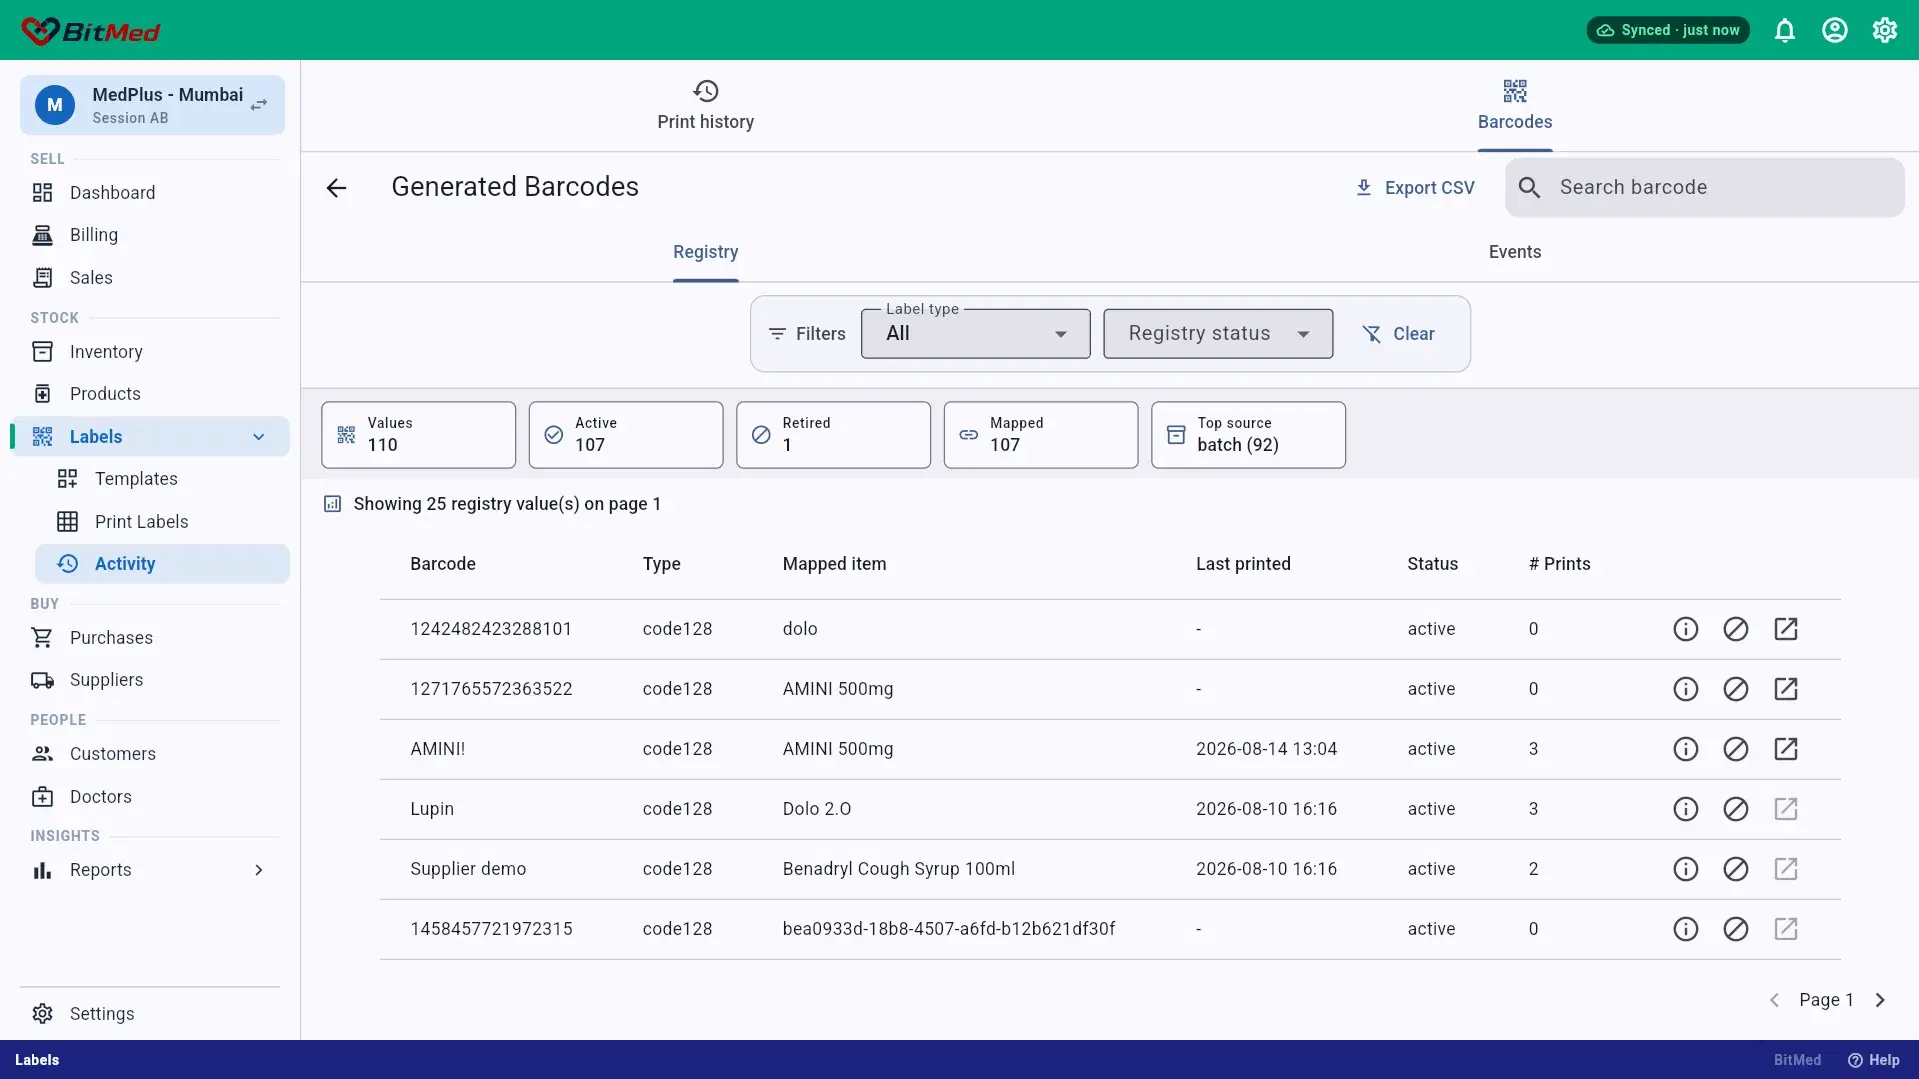
Task: Click the Values 110 stat card
Action: tap(418, 435)
